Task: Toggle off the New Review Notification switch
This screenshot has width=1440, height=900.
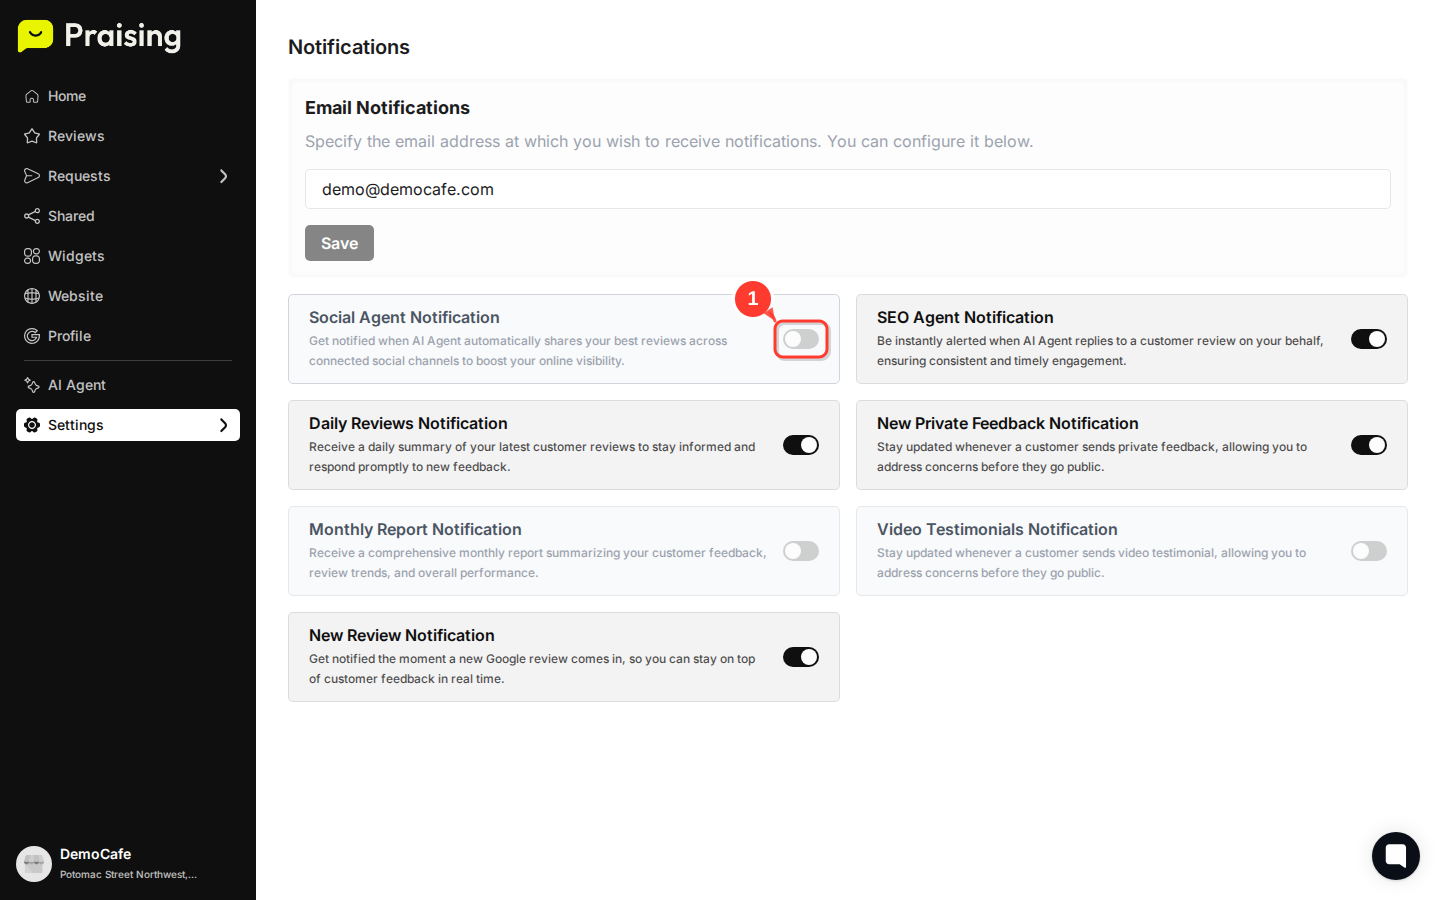Action: 801,657
